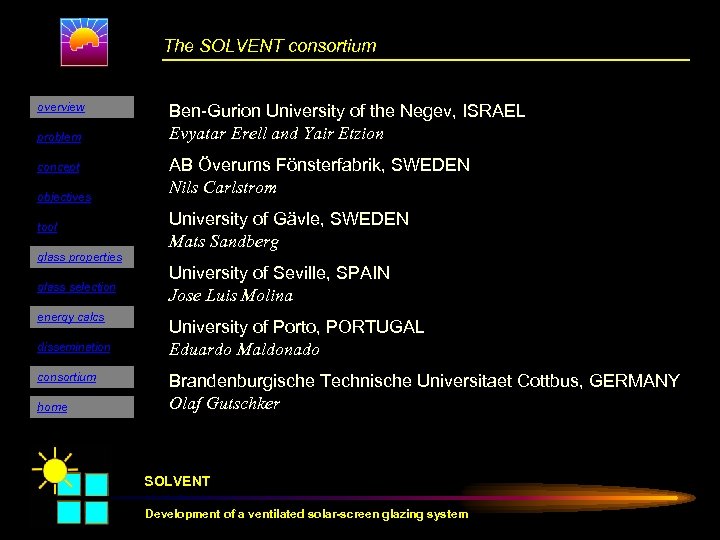This screenshot has height=540, width=720.
Task: Click 'University of Seville, SPAIN' text
Action: click(279, 273)
